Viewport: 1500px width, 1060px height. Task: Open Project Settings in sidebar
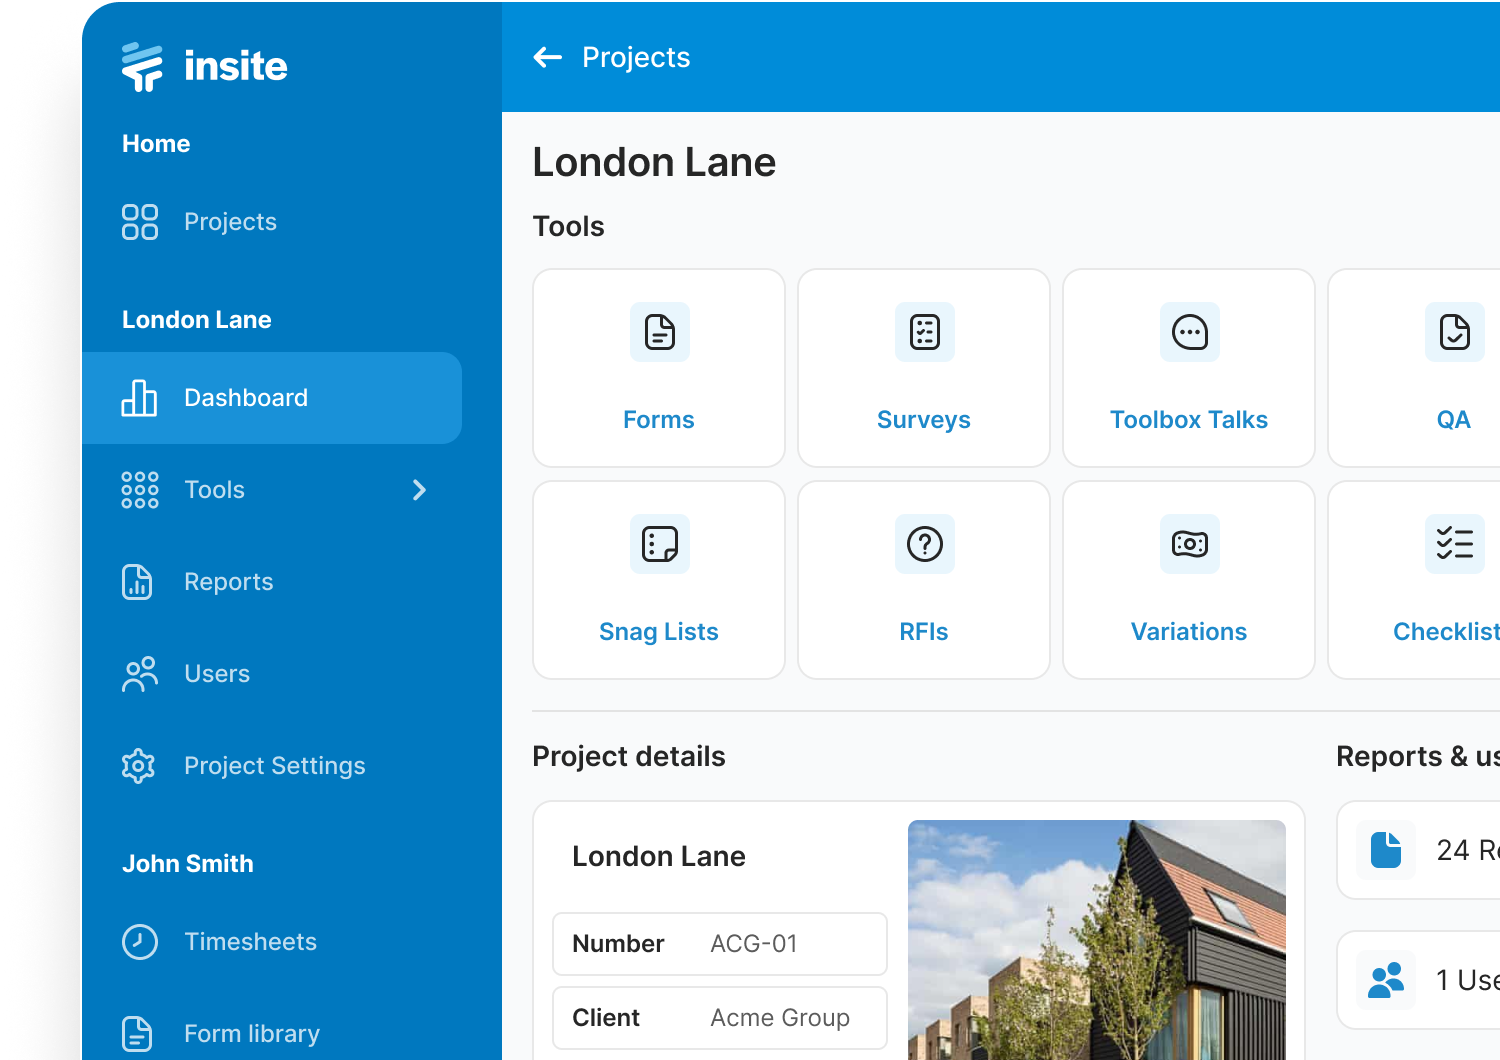pos(274,766)
